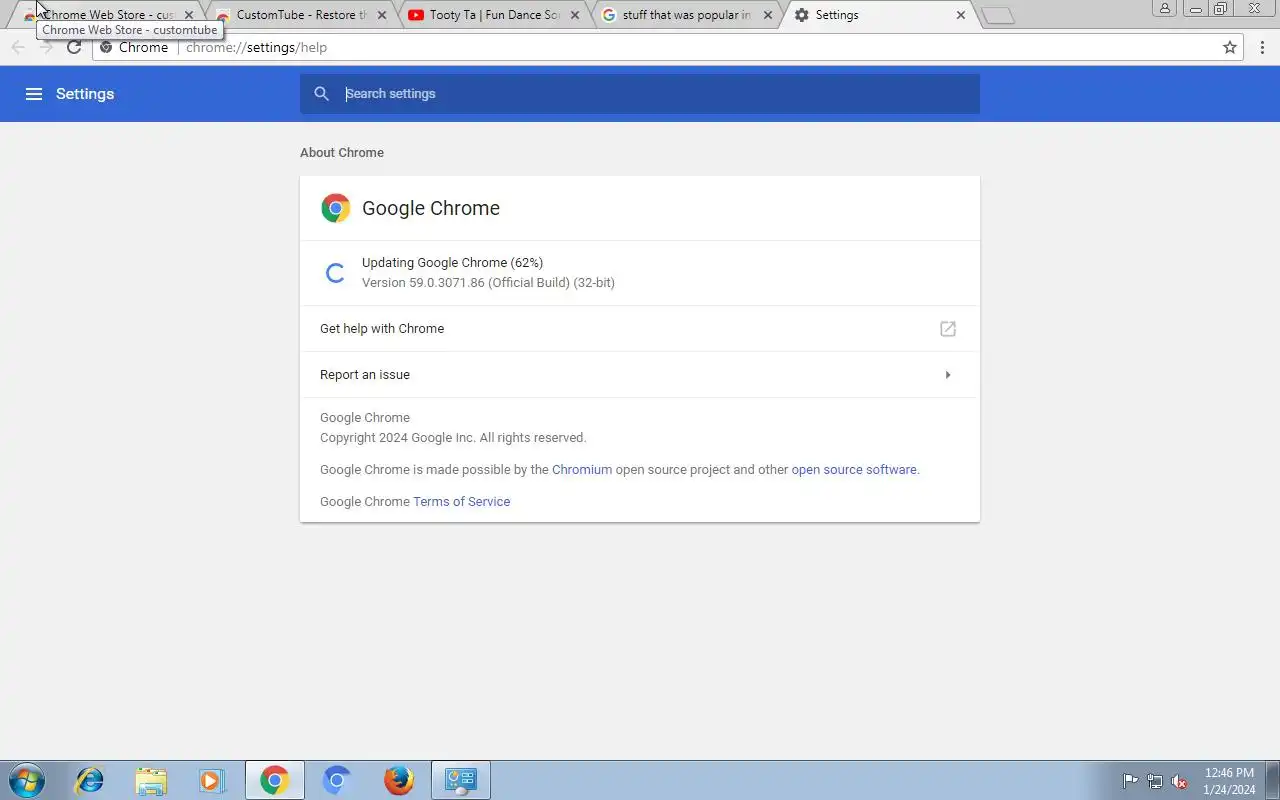The image size is (1280, 800).
Task: Open the Settings hamburger menu
Action: point(34,94)
